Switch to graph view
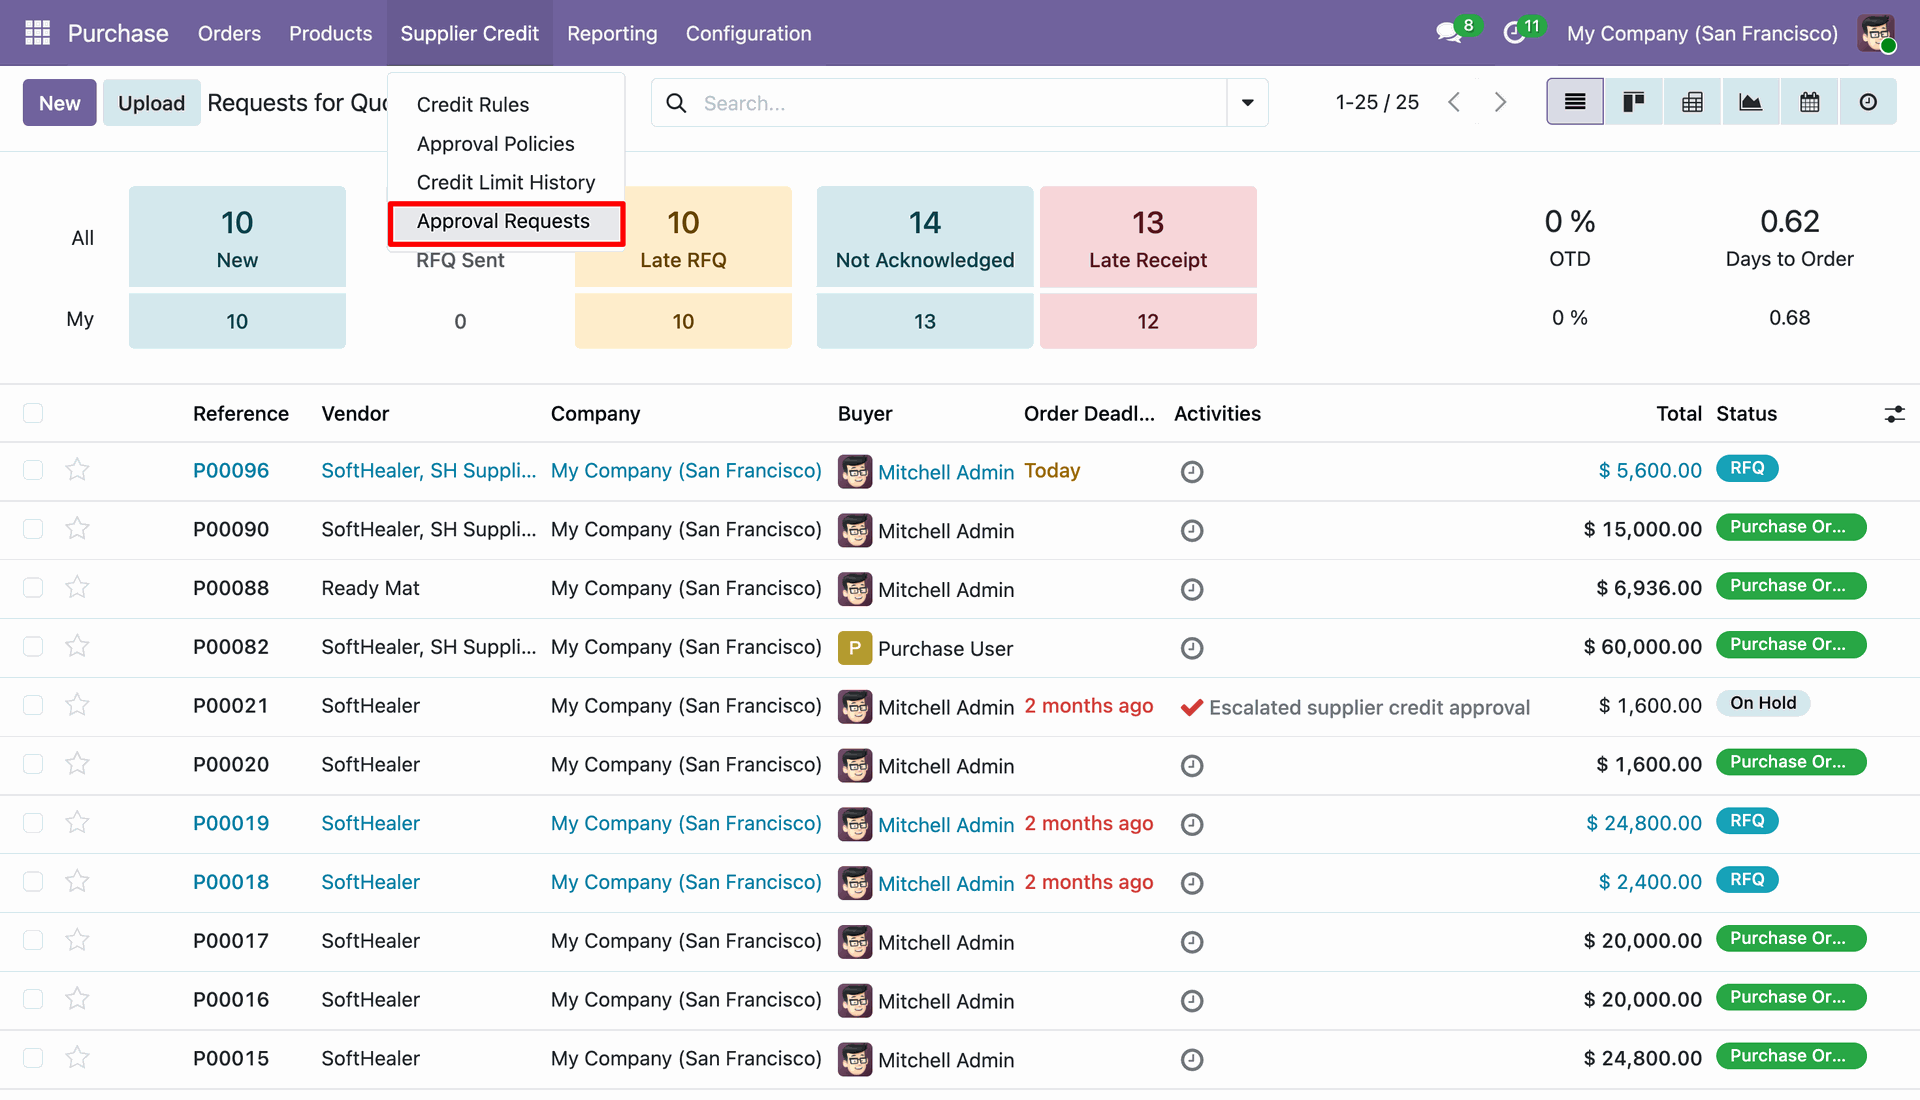1920x1100 pixels. pyautogui.click(x=1751, y=102)
